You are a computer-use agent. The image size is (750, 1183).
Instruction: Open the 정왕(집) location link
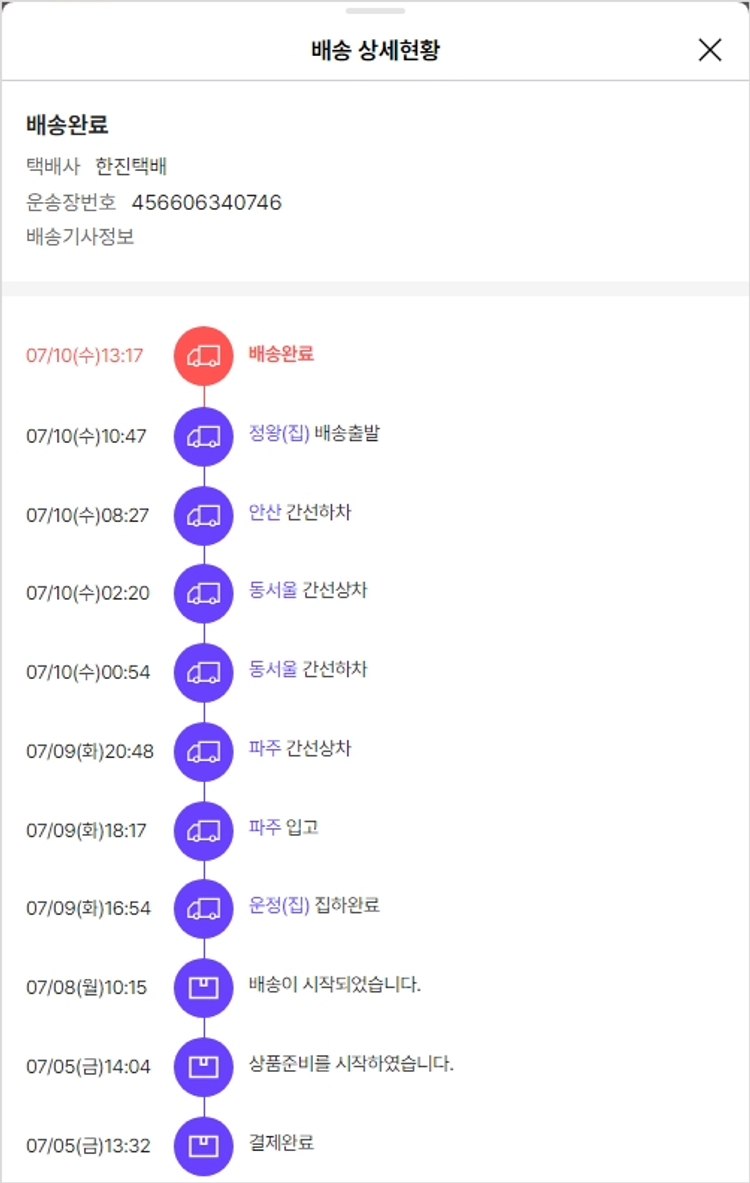(279, 434)
